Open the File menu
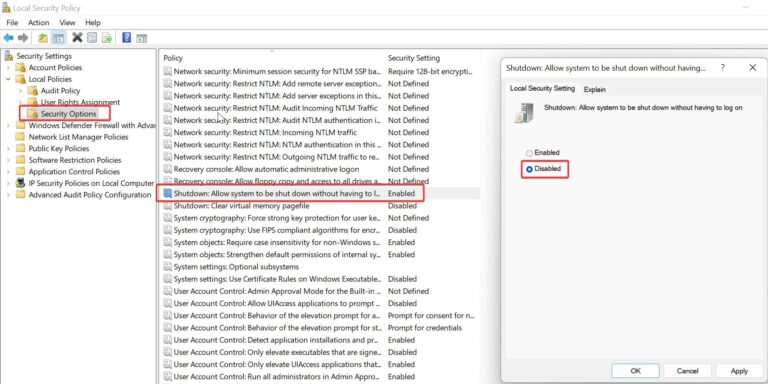 [x=12, y=23]
